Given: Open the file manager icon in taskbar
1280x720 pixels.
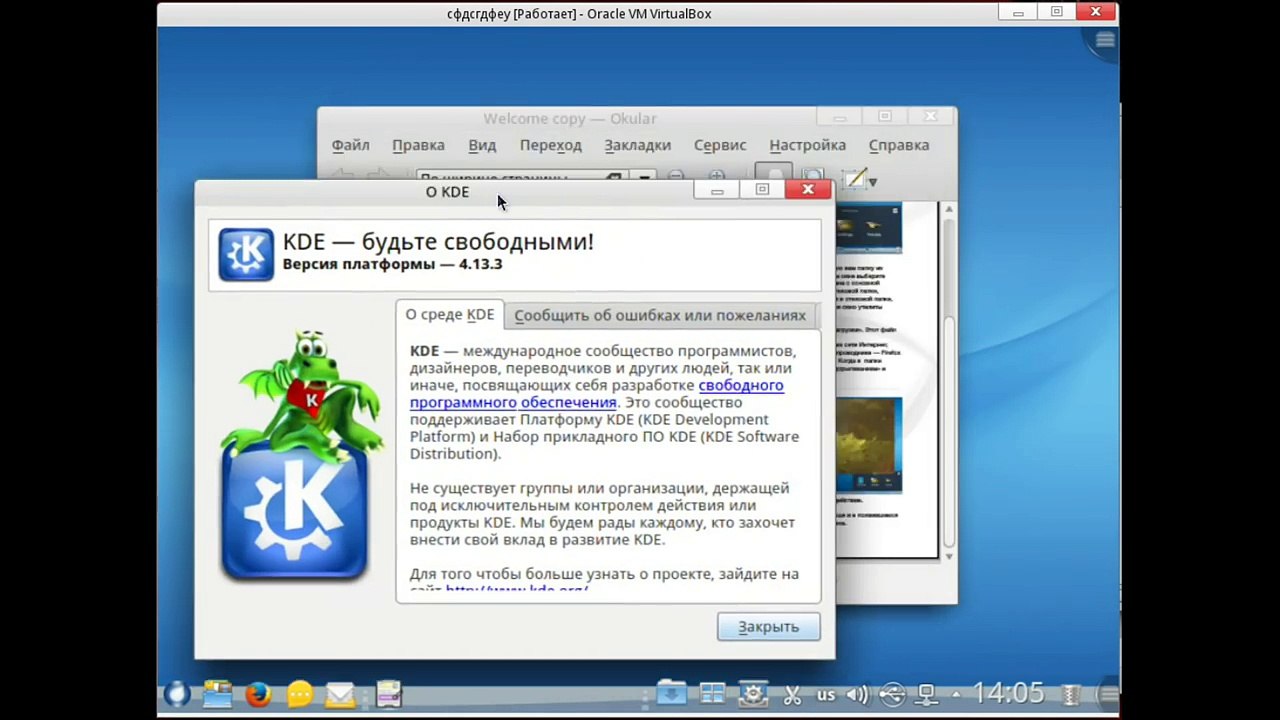Looking at the screenshot, I should pos(217,694).
